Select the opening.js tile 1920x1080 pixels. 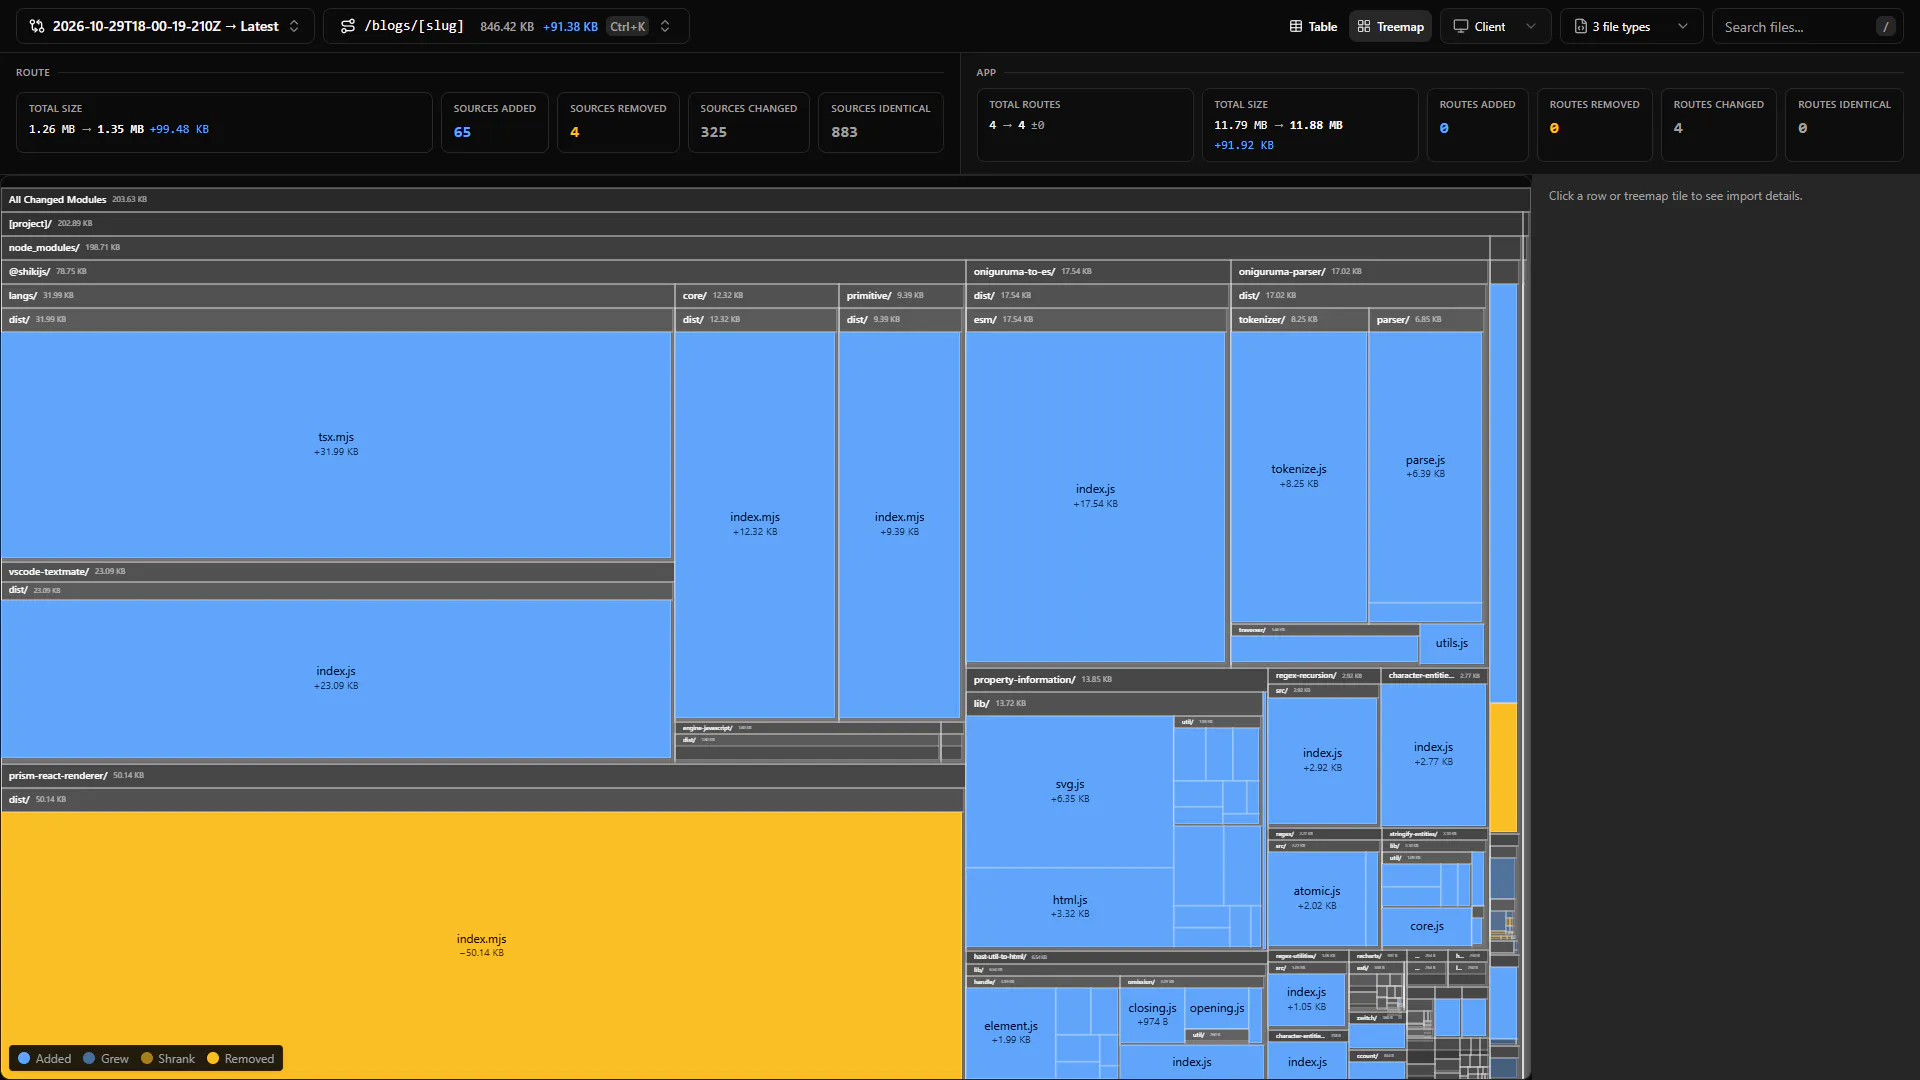coord(1217,1008)
